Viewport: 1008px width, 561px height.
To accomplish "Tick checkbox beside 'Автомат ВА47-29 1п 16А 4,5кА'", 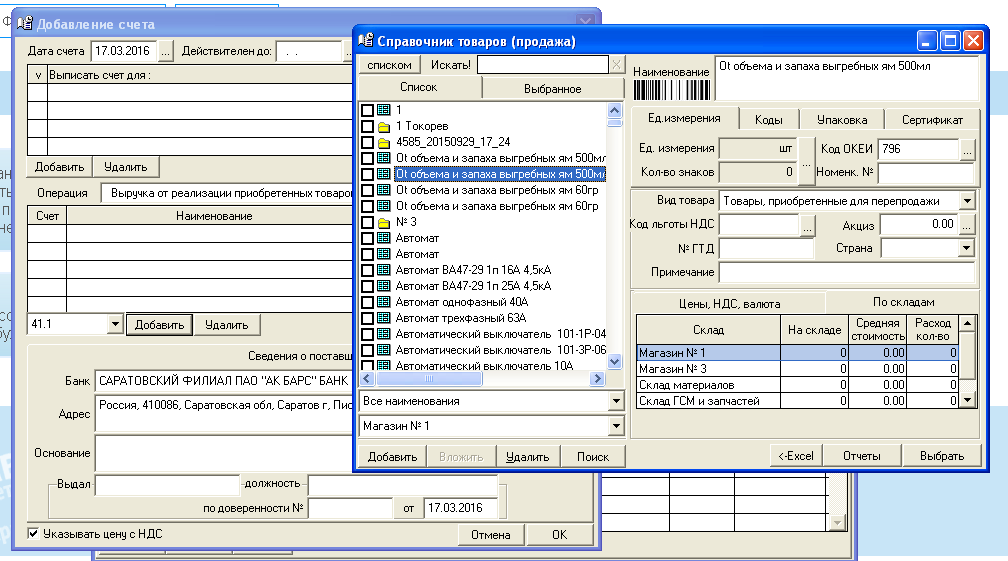I will [367, 270].
